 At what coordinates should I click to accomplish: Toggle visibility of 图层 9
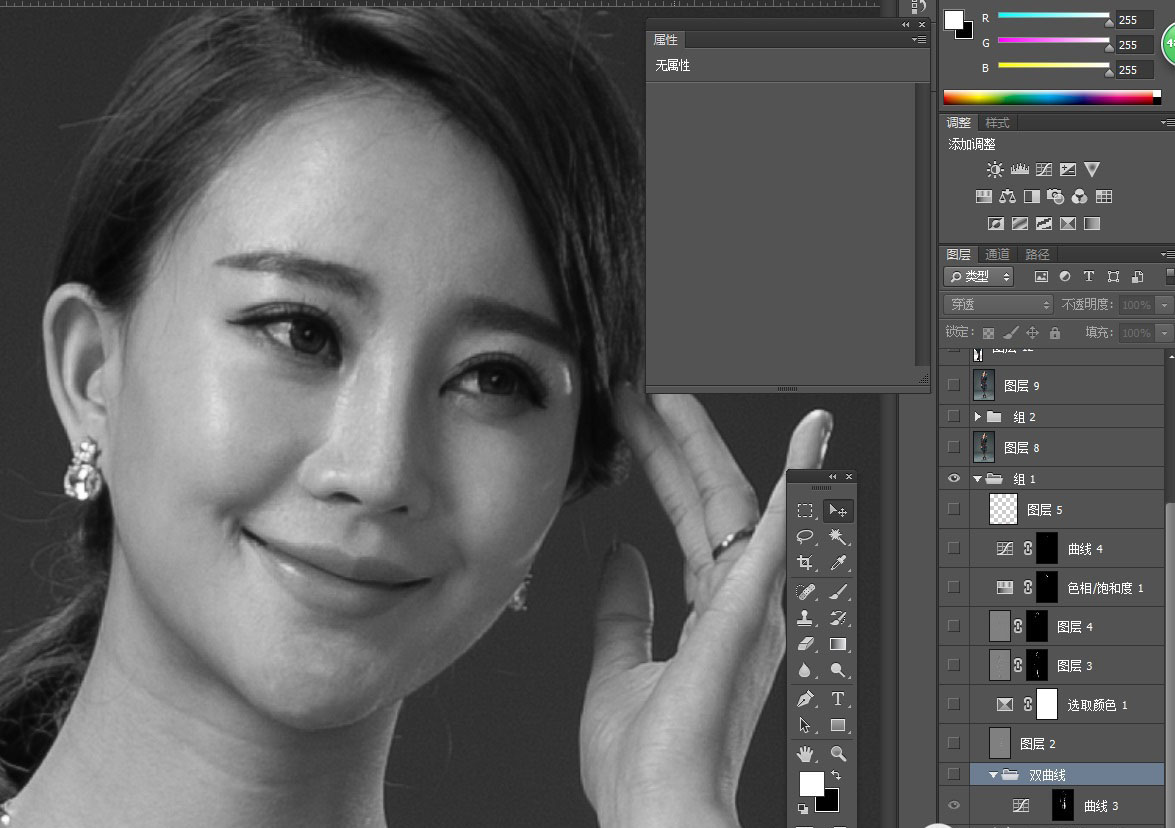point(953,385)
